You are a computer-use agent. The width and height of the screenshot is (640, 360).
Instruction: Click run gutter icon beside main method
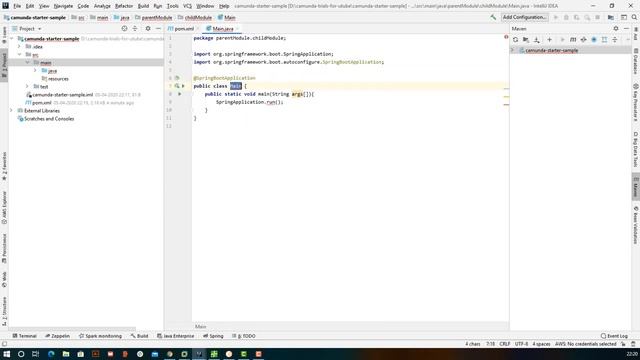pos(180,94)
